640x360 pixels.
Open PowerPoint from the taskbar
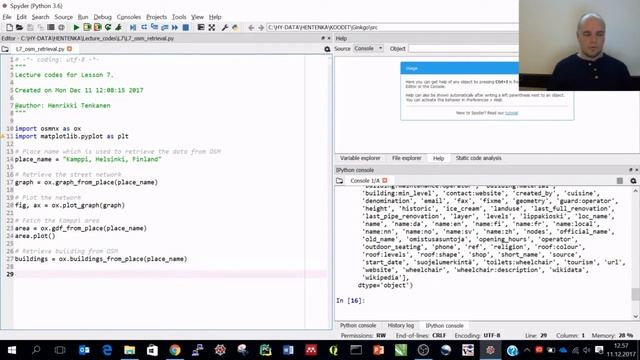378,350
